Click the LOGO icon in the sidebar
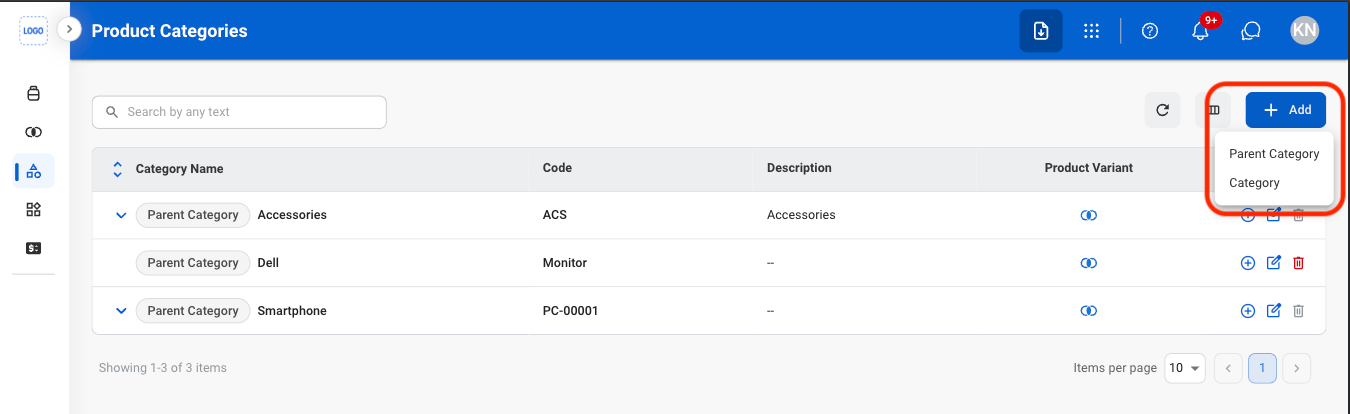Image resolution: width=1350 pixels, height=414 pixels. pos(34,31)
